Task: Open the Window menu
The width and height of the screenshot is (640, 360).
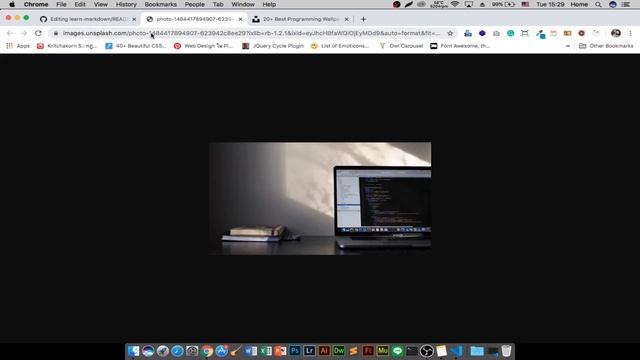Action: 243,4
